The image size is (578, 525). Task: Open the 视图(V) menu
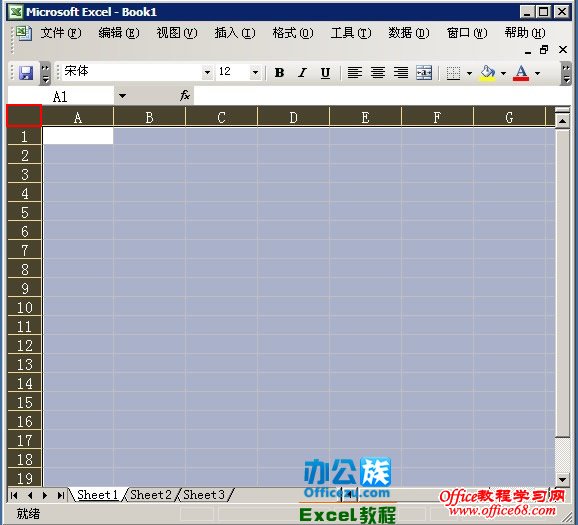pyautogui.click(x=177, y=33)
